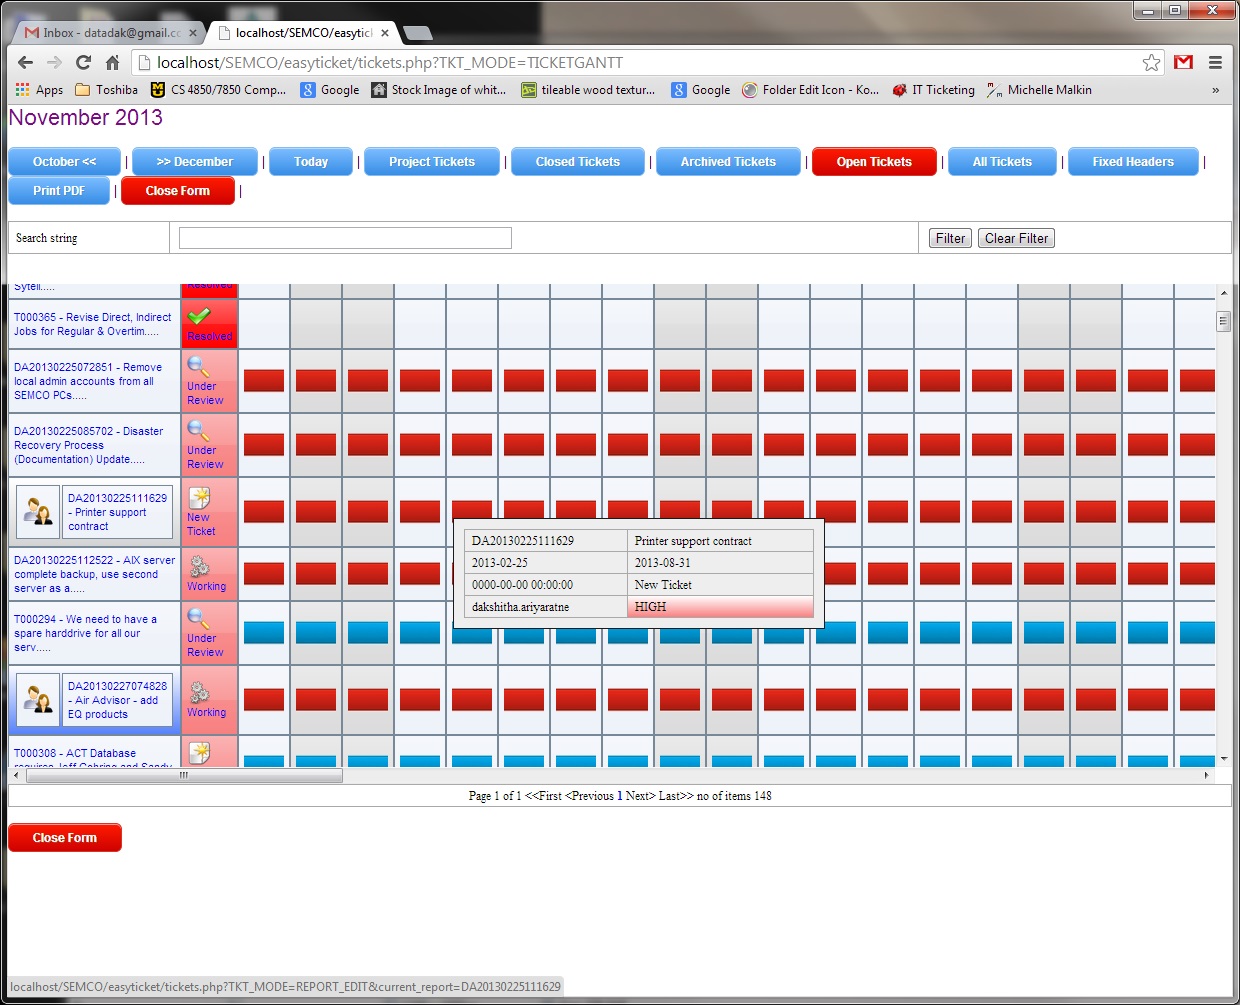The height and width of the screenshot is (1005, 1240).
Task: Show Open Tickets view
Action: coord(873,162)
